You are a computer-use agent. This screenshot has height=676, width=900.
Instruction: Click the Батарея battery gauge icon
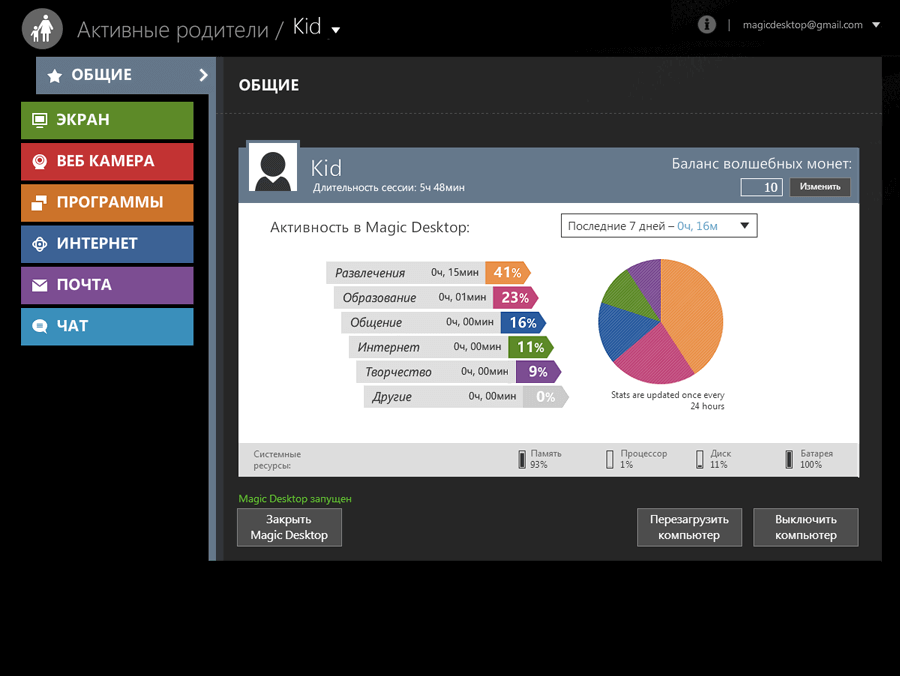[x=789, y=459]
